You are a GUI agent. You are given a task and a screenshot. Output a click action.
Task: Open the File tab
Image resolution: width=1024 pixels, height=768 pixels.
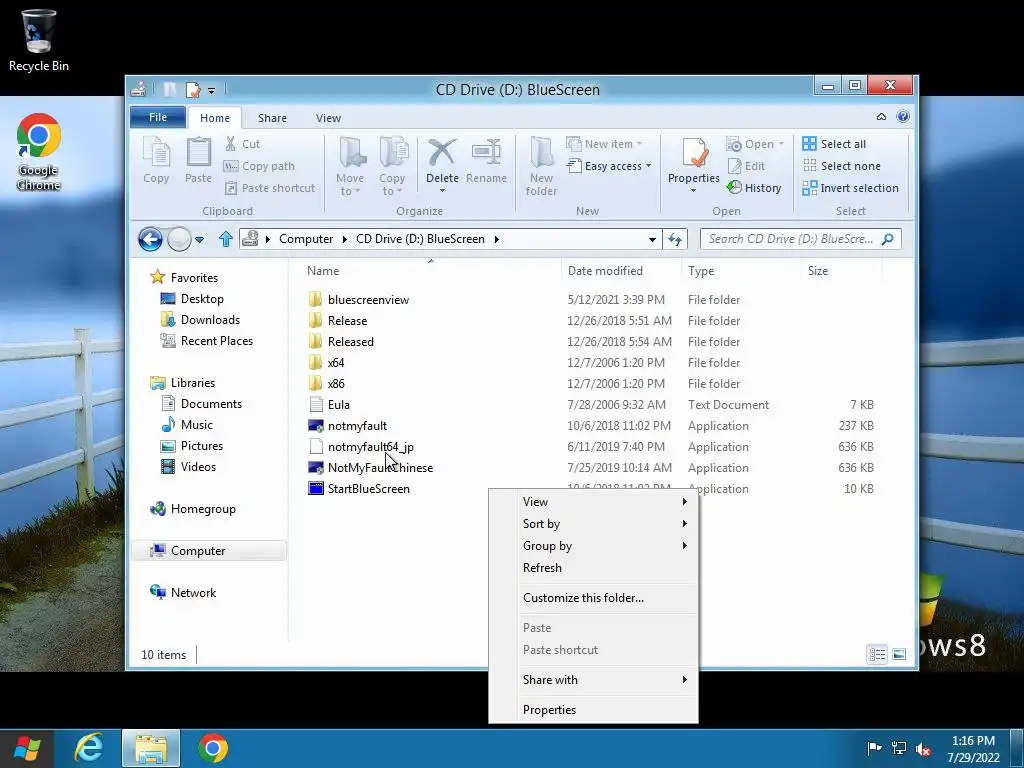158,117
